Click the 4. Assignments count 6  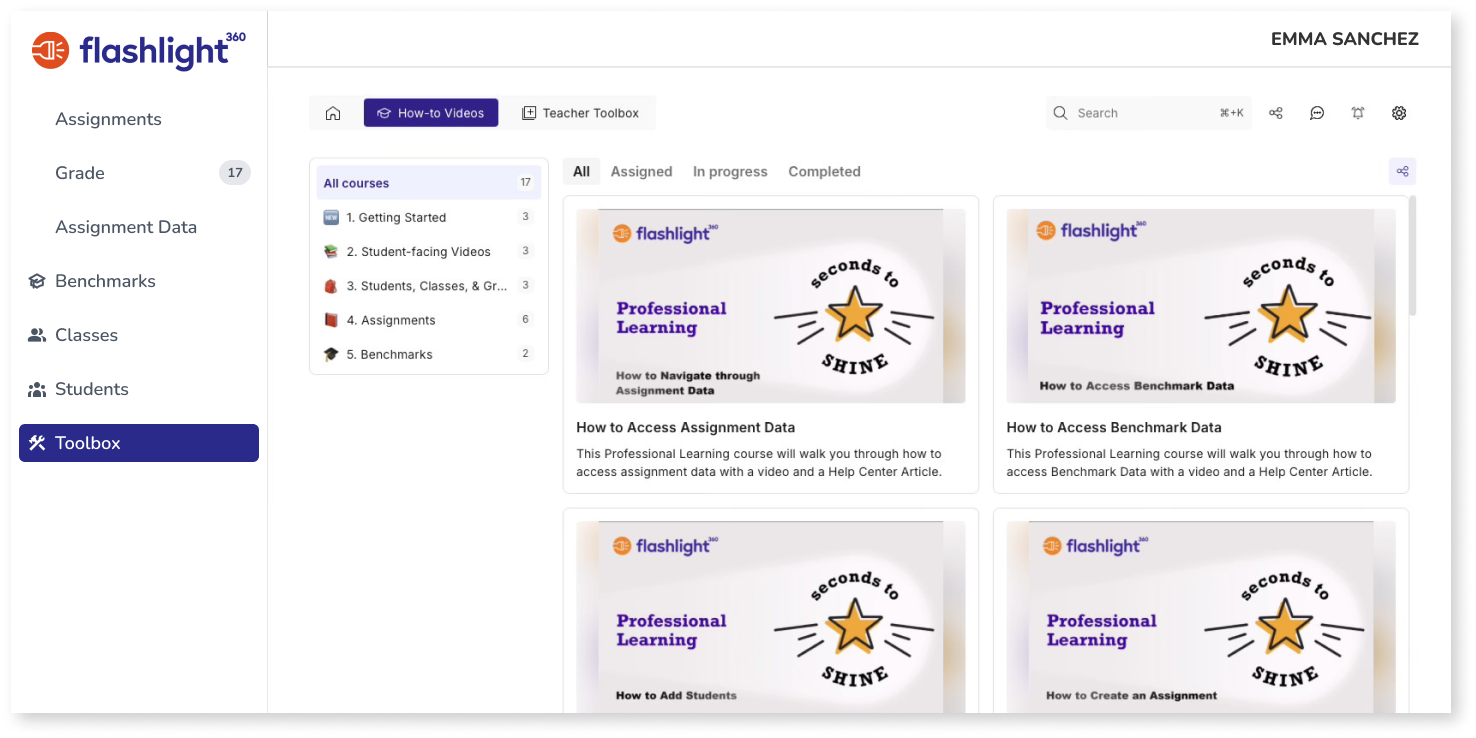[525, 320]
